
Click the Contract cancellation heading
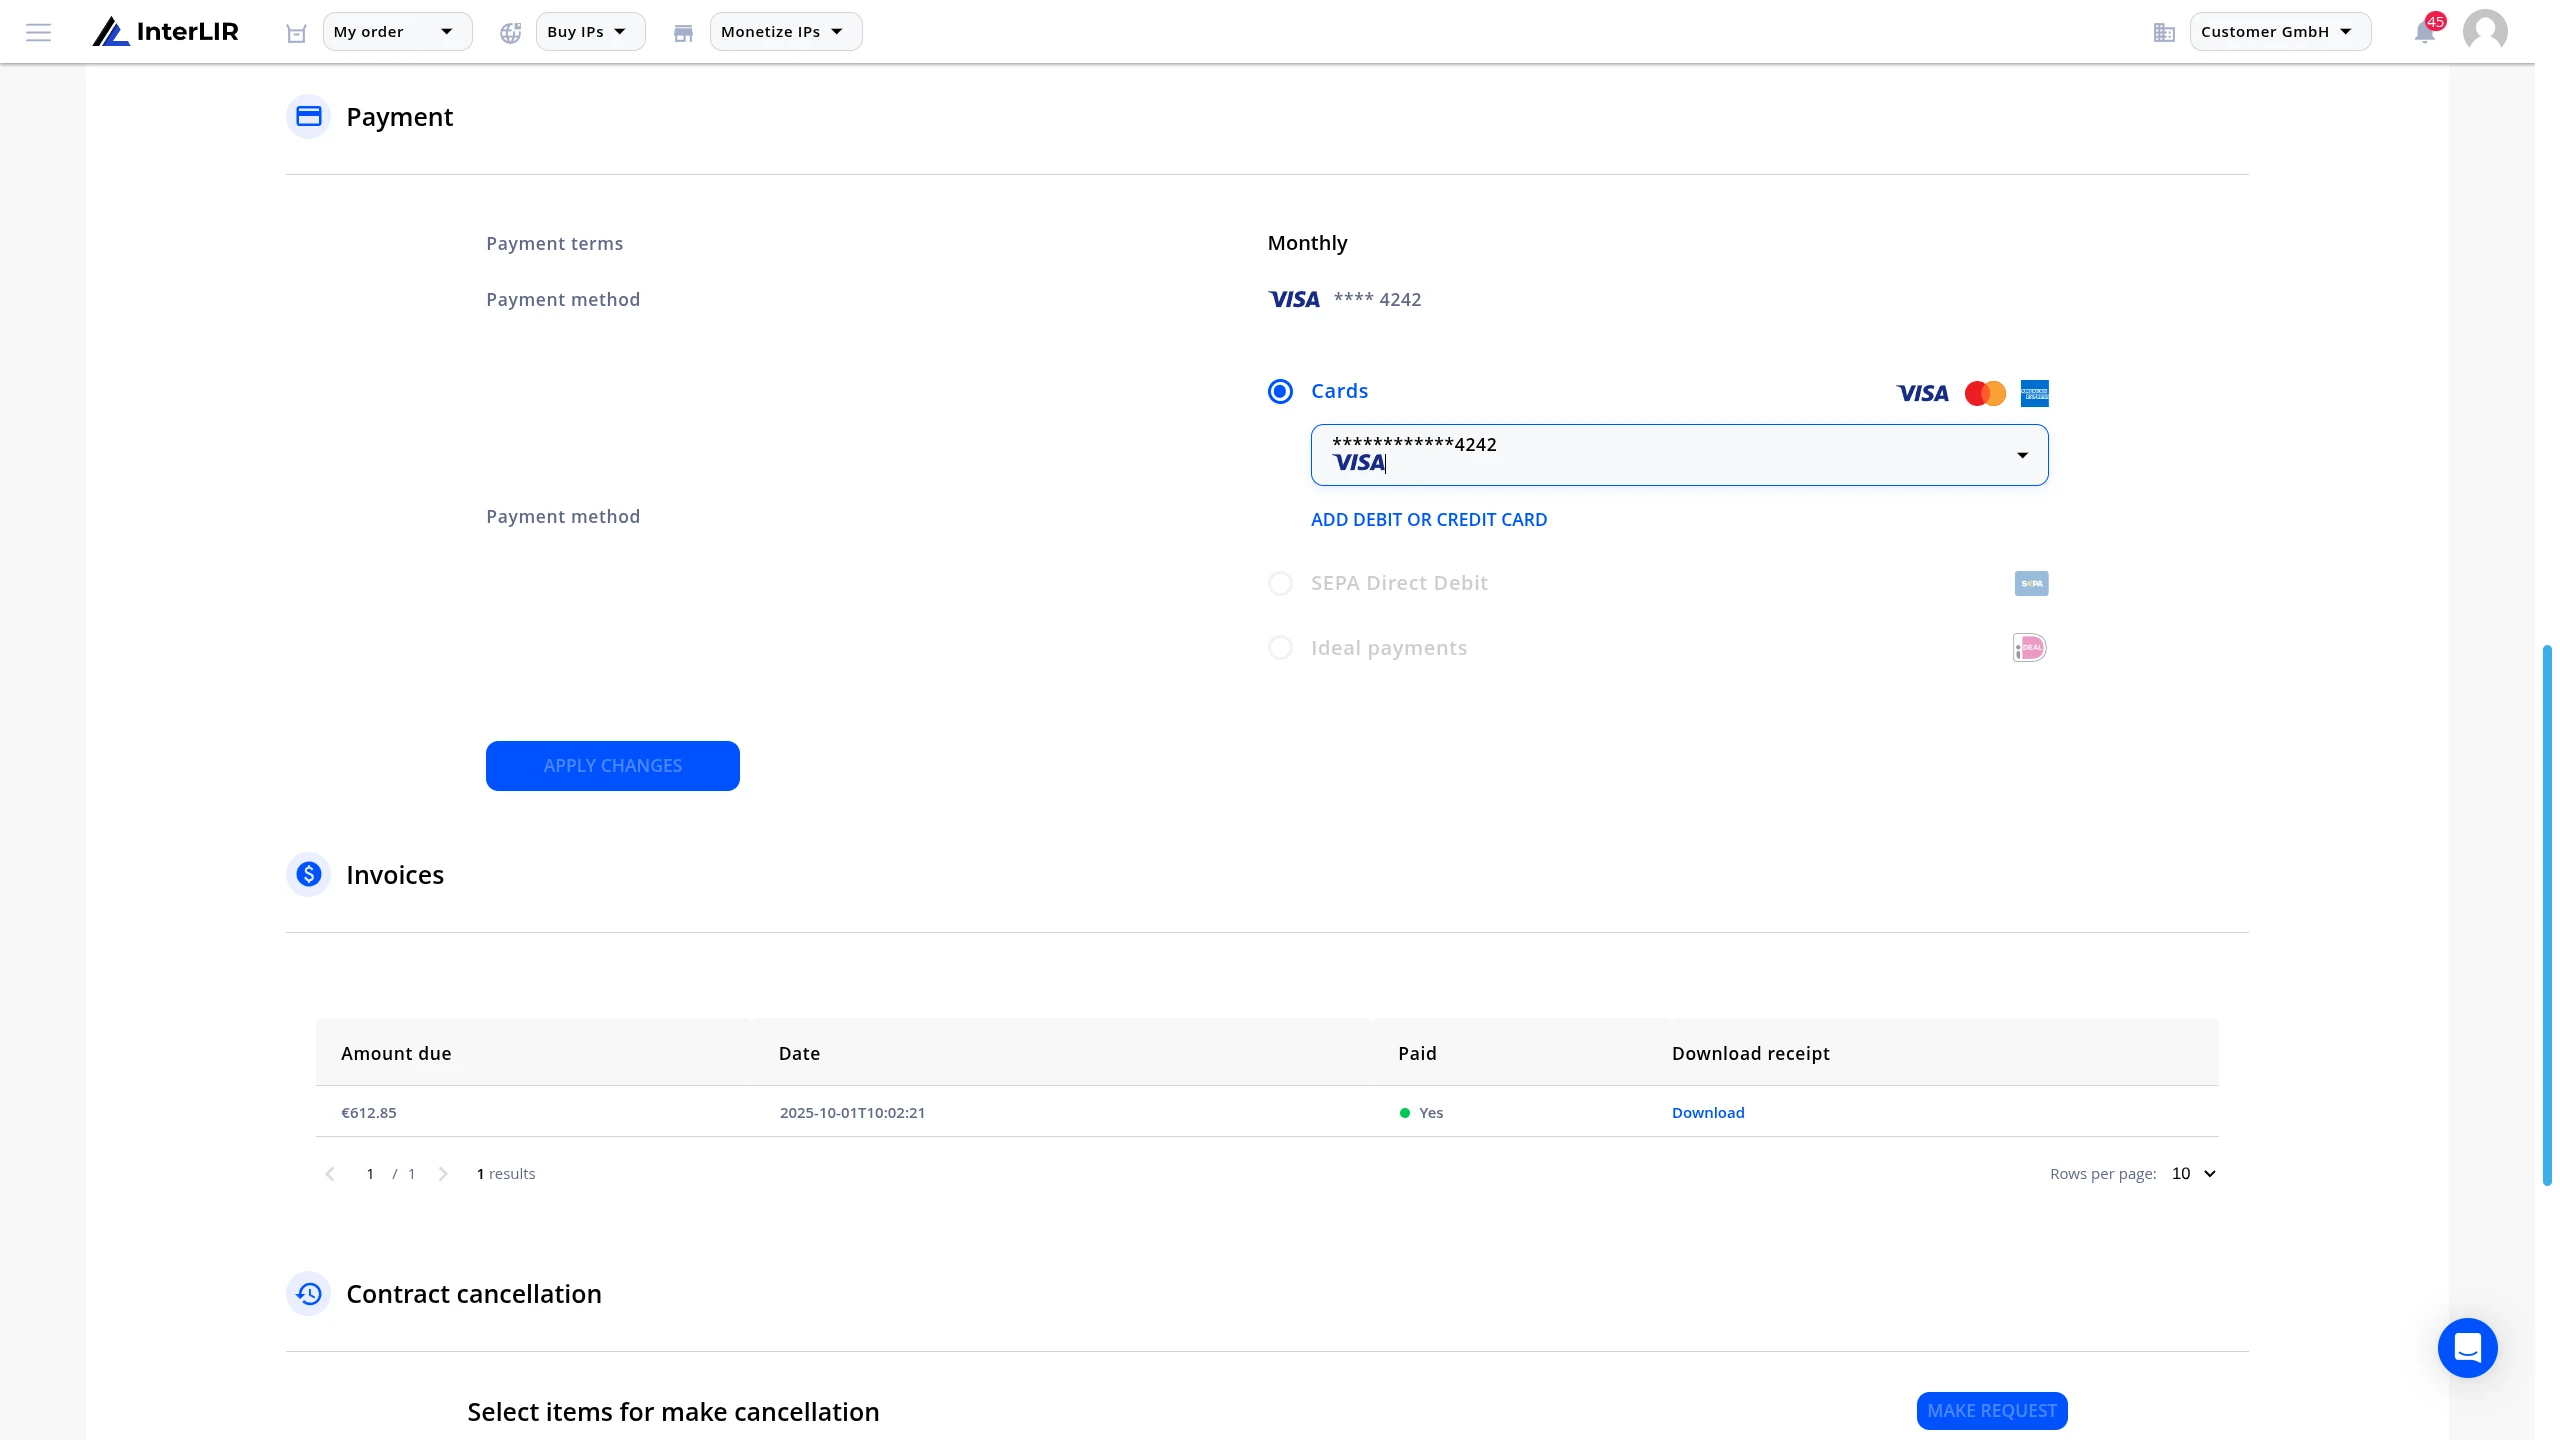pyautogui.click(x=473, y=1294)
